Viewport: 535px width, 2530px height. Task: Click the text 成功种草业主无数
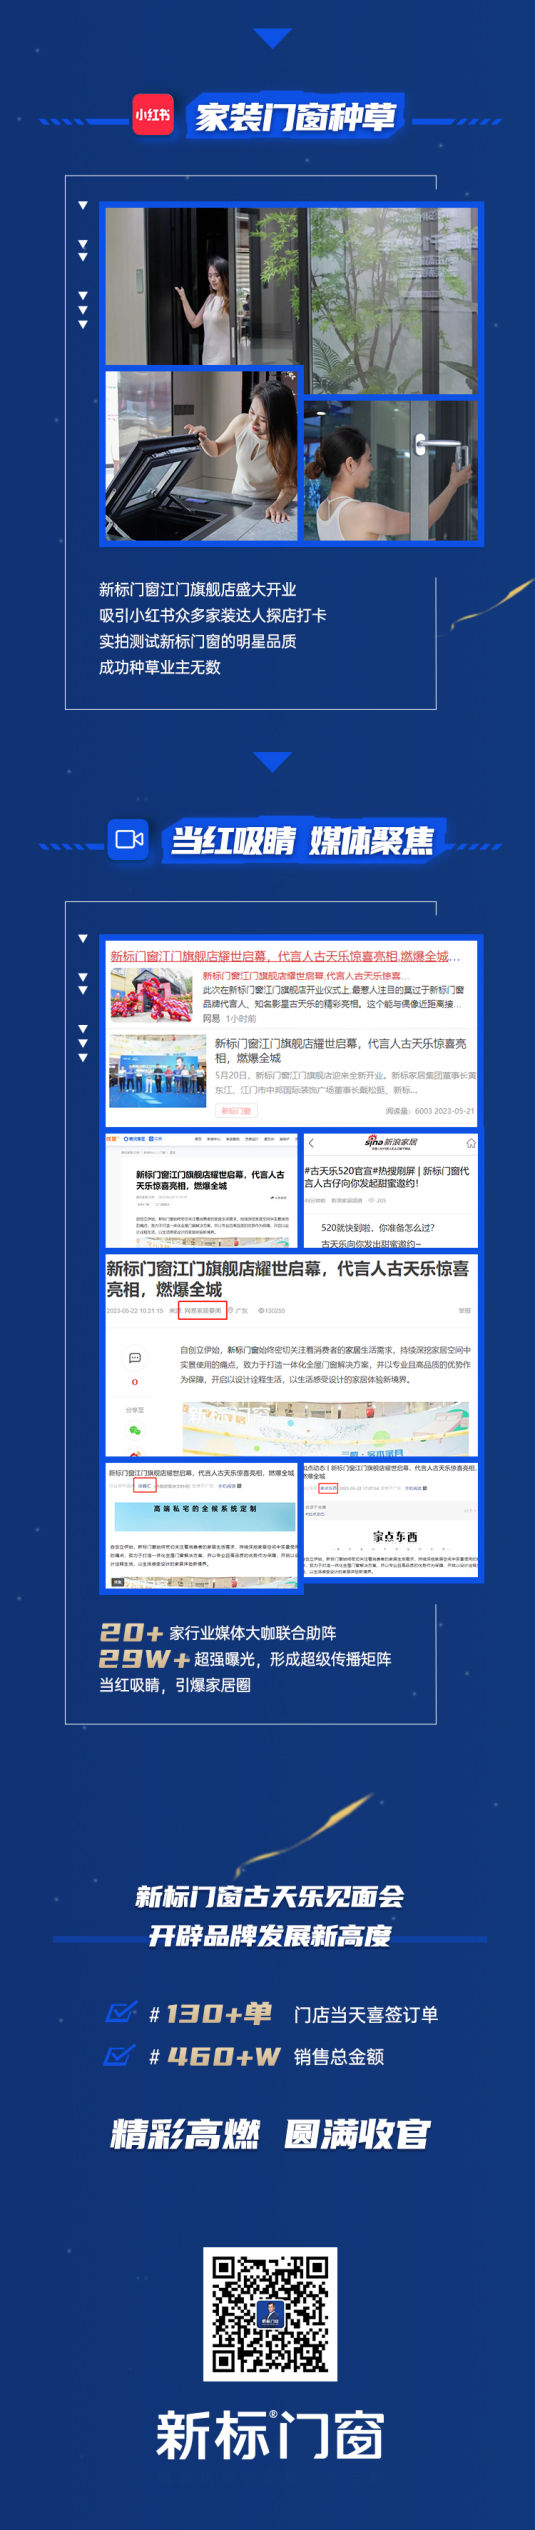[160, 667]
